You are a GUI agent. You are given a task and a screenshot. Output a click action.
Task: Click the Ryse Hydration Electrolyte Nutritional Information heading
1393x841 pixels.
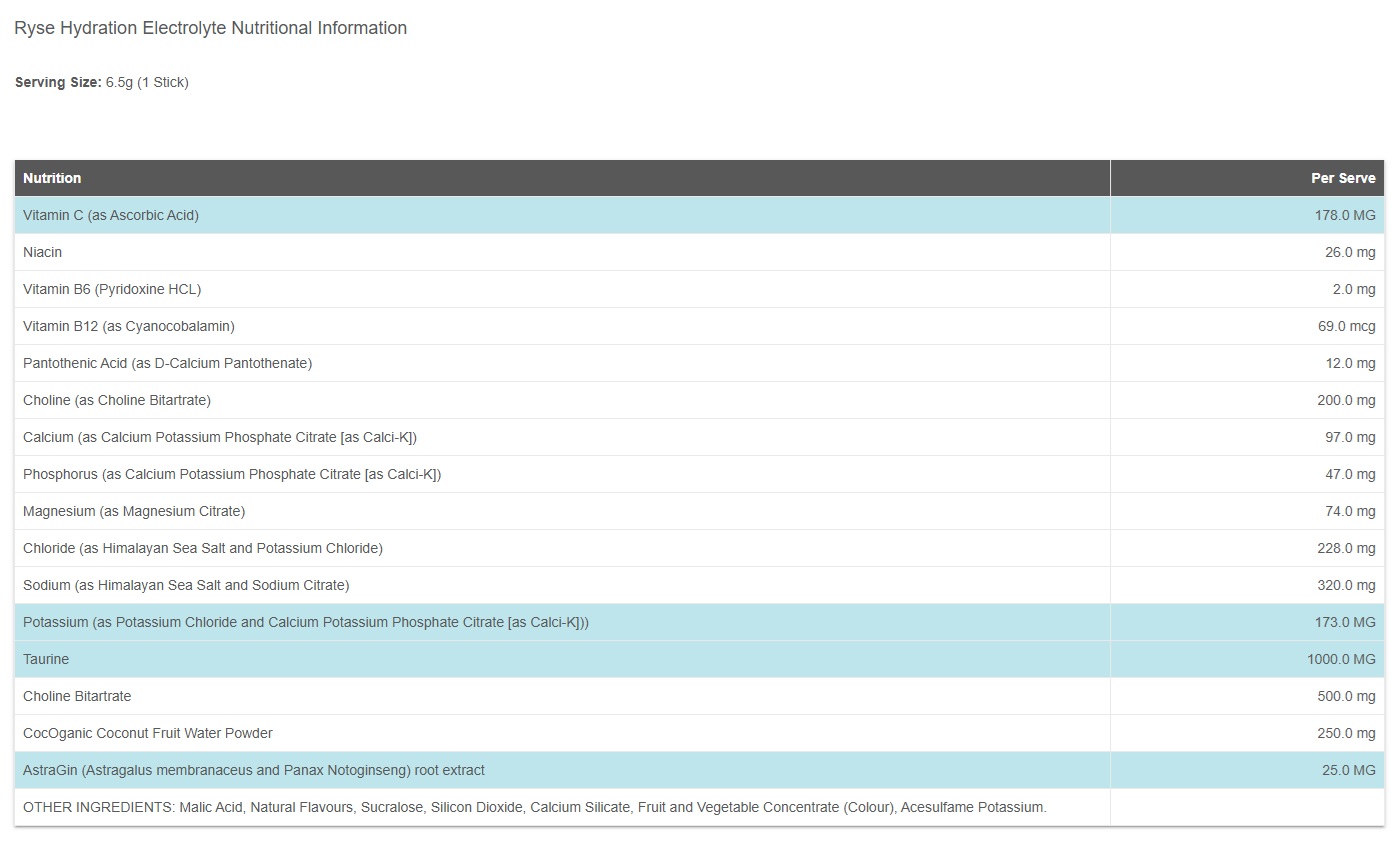[210, 28]
